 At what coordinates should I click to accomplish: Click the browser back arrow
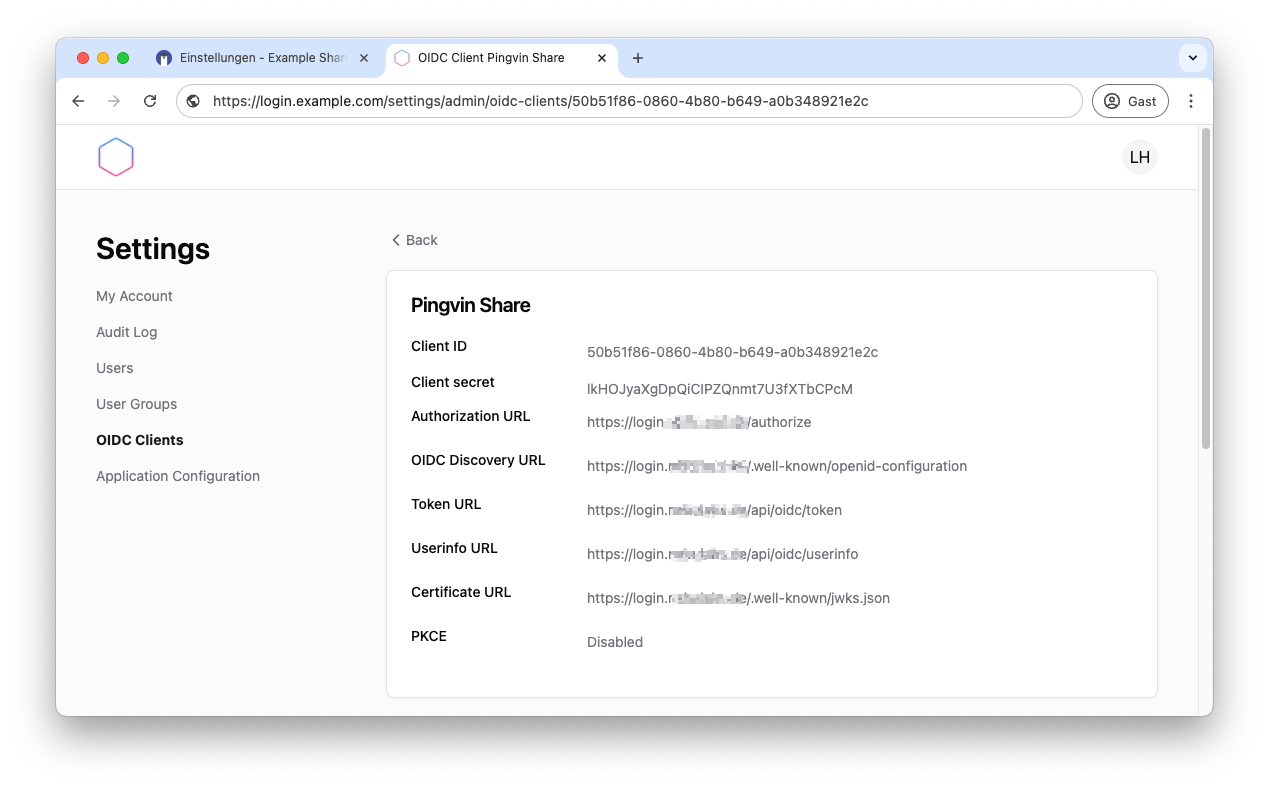78,101
